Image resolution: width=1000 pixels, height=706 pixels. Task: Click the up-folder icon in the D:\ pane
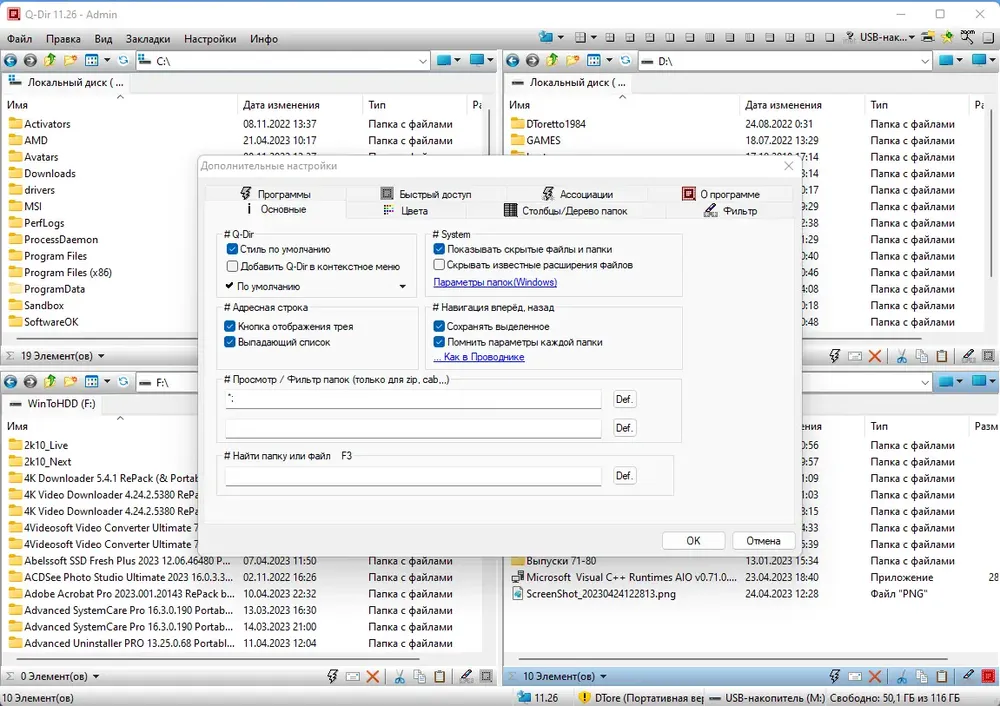[552, 61]
